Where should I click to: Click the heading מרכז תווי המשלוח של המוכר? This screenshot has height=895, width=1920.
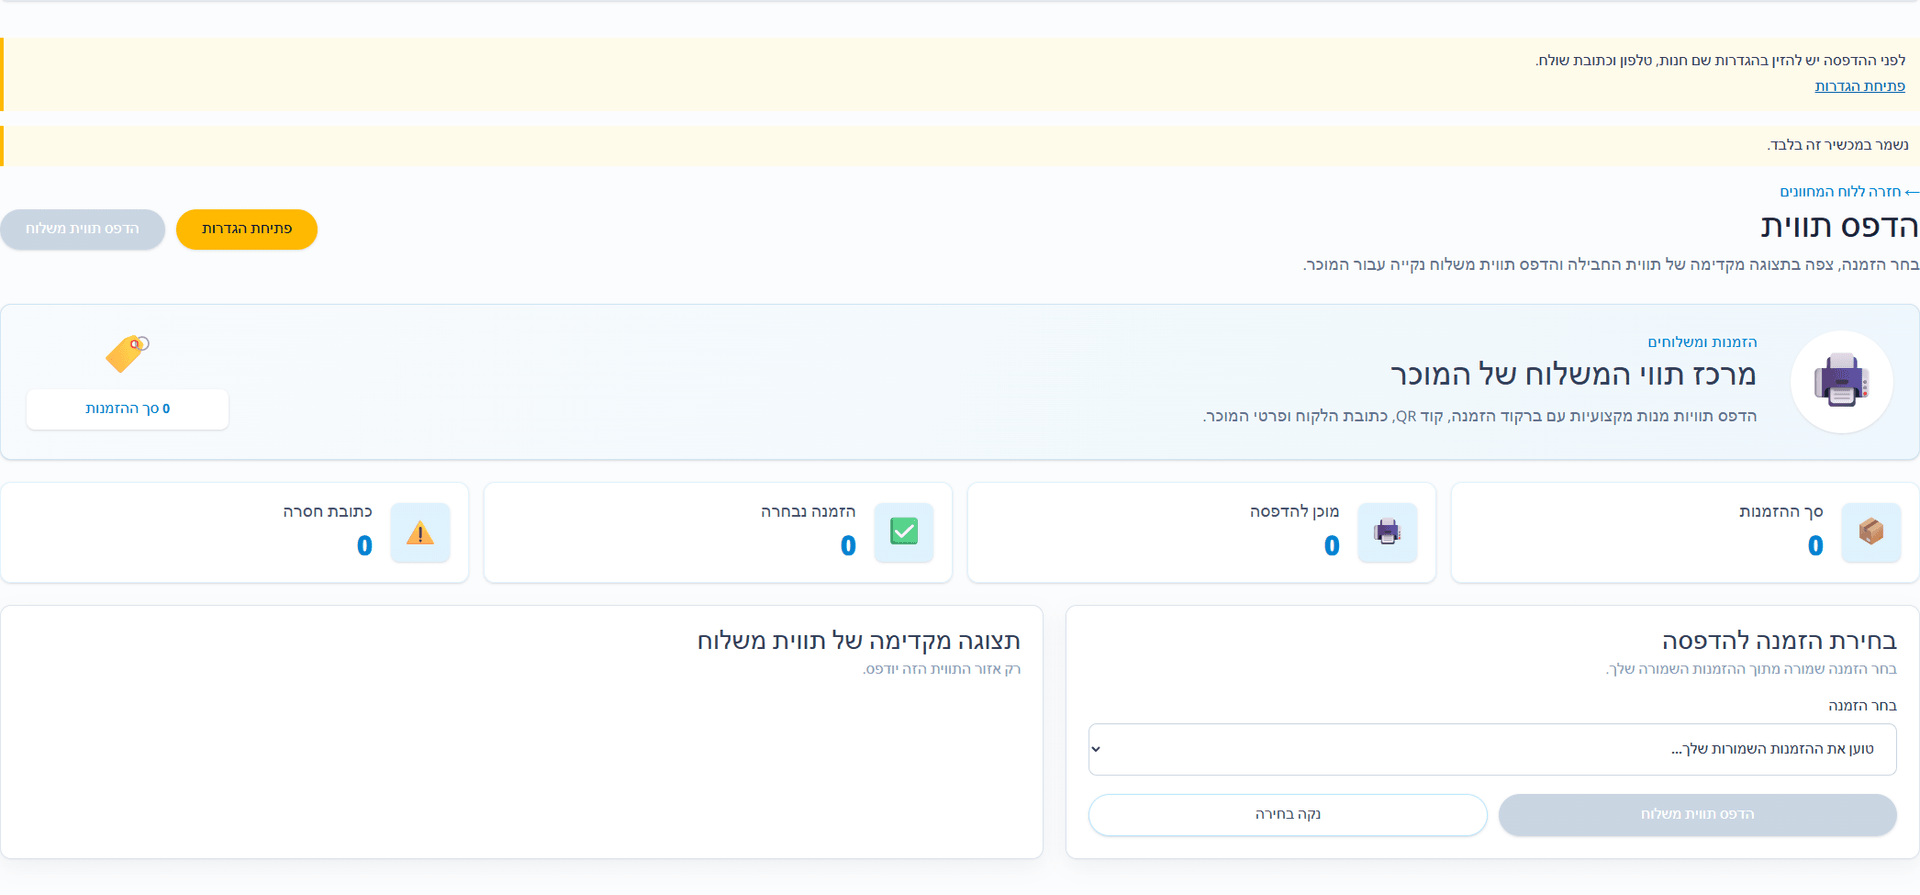1573,375
